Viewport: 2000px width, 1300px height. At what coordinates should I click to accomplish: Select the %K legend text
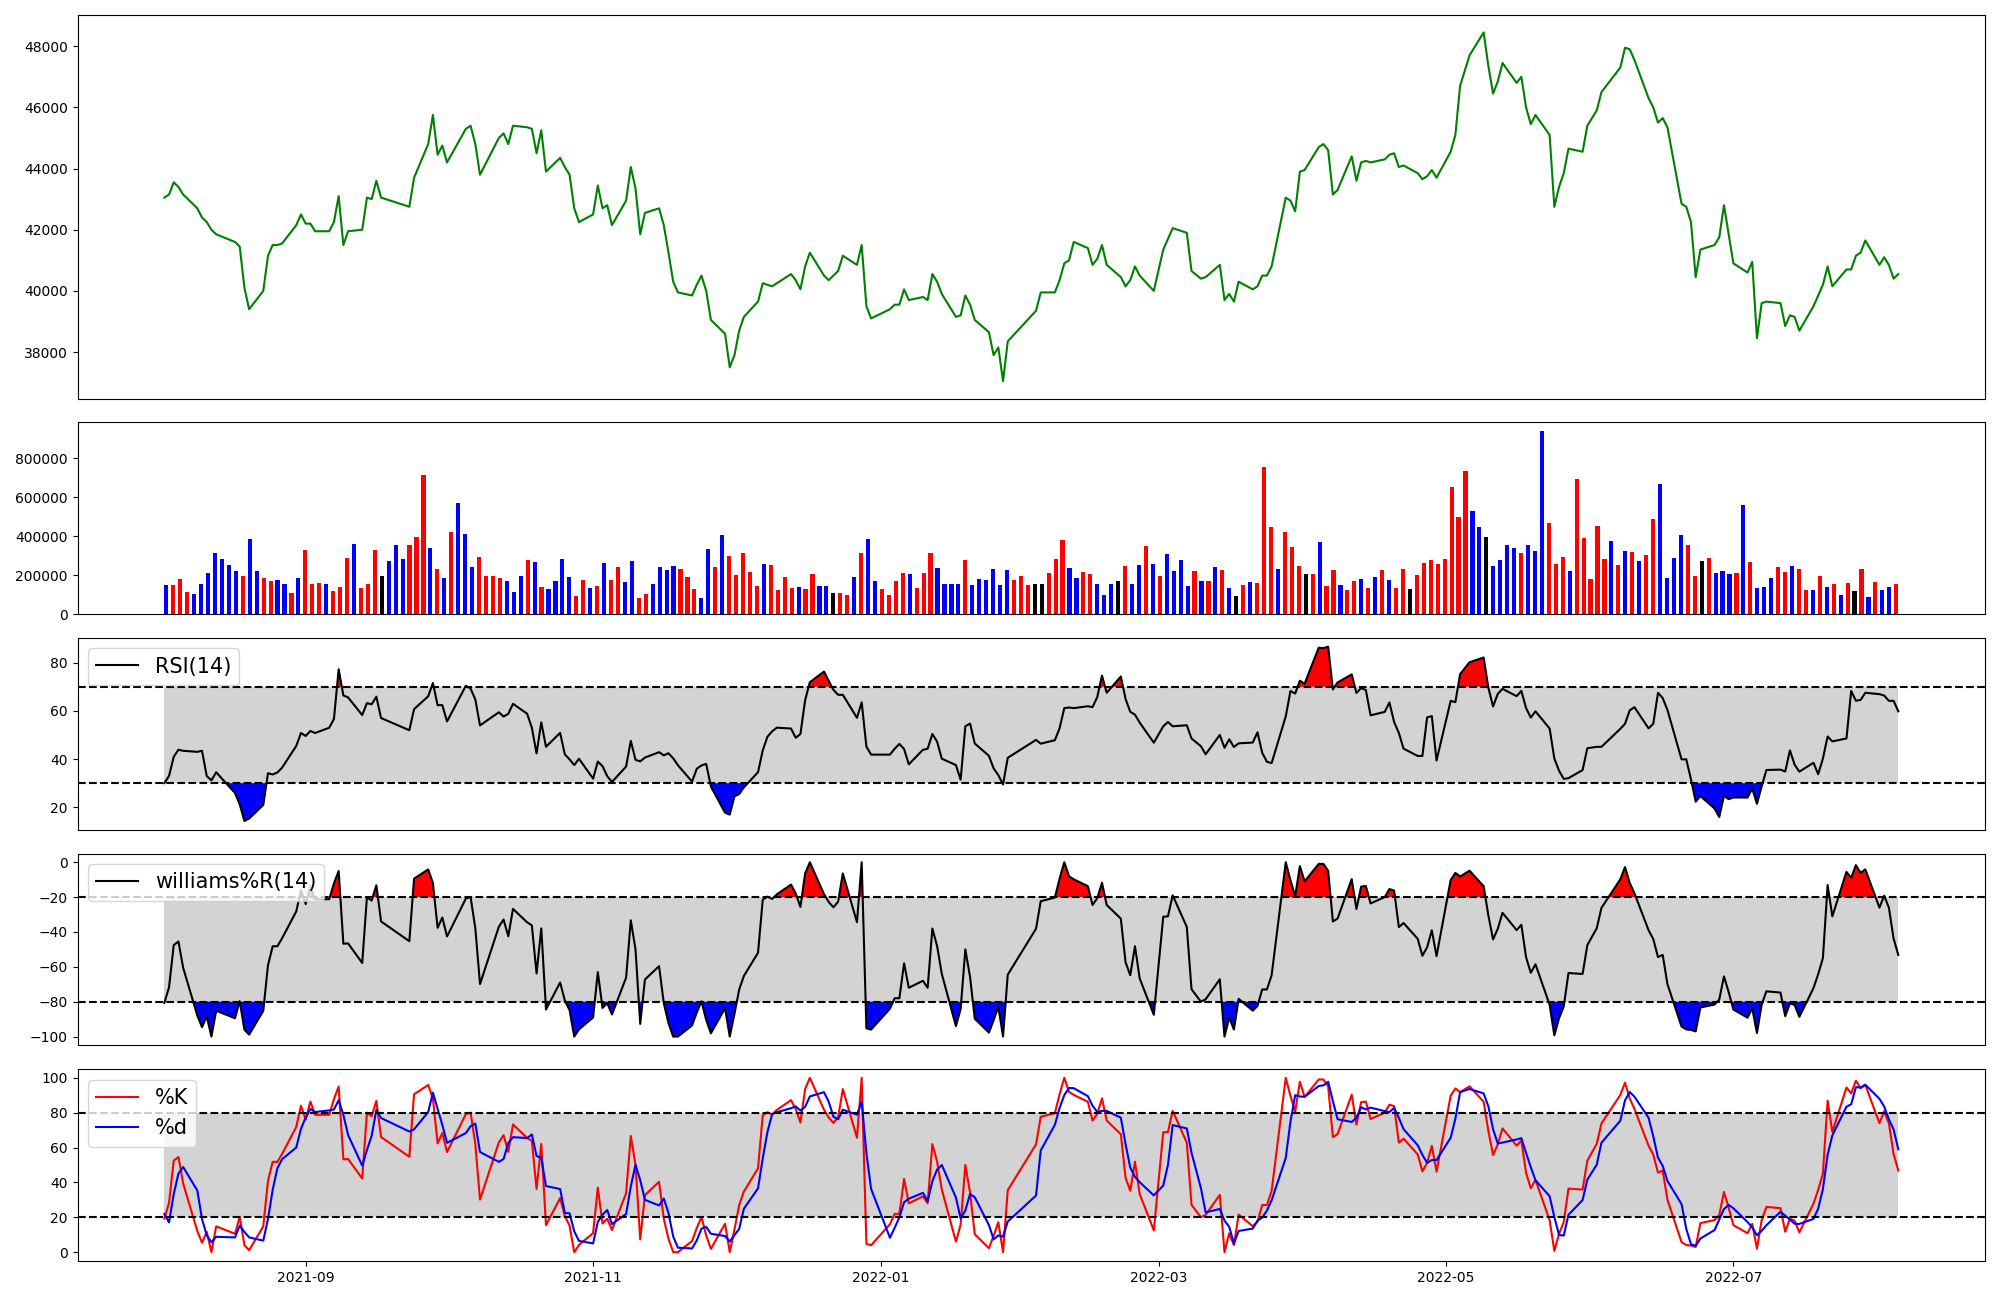click(x=171, y=1097)
